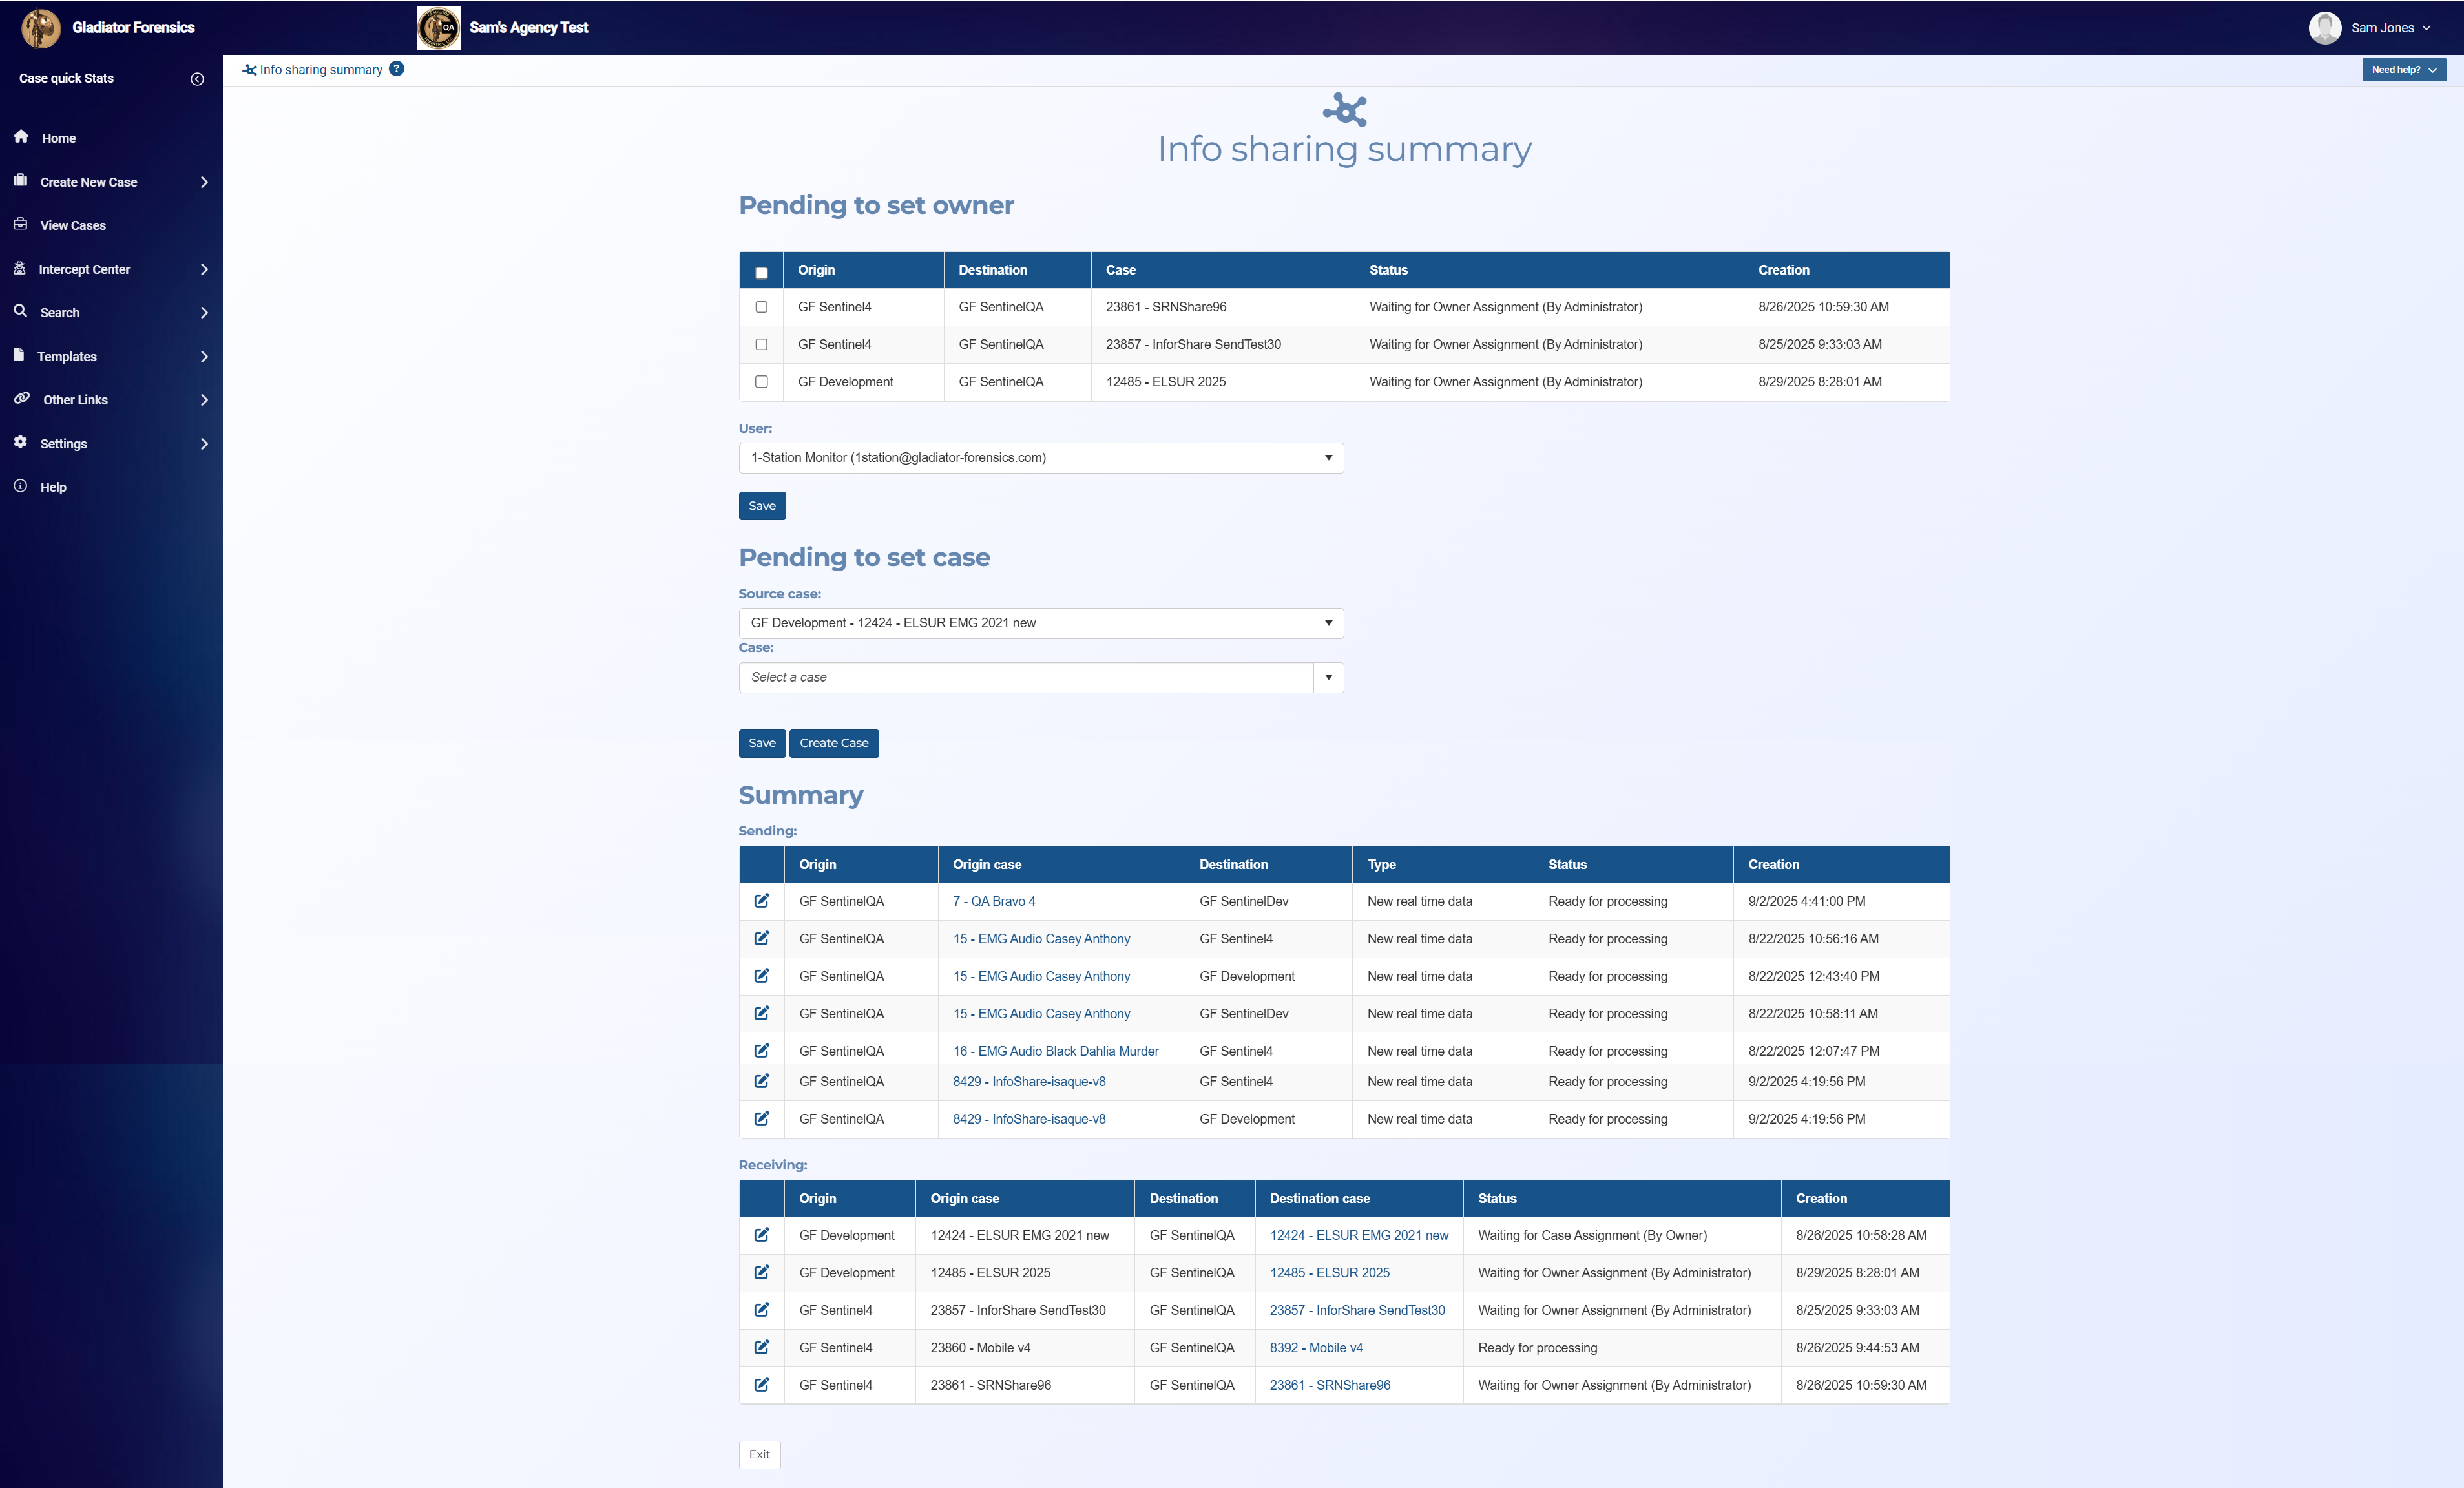Screen dimensions: 2464x1488
Task: Click the help question mark icon beside Info sharing summary
Action: 397,69
